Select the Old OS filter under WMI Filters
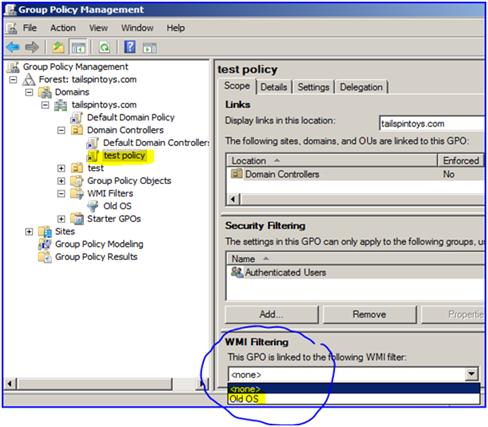 click(x=117, y=206)
